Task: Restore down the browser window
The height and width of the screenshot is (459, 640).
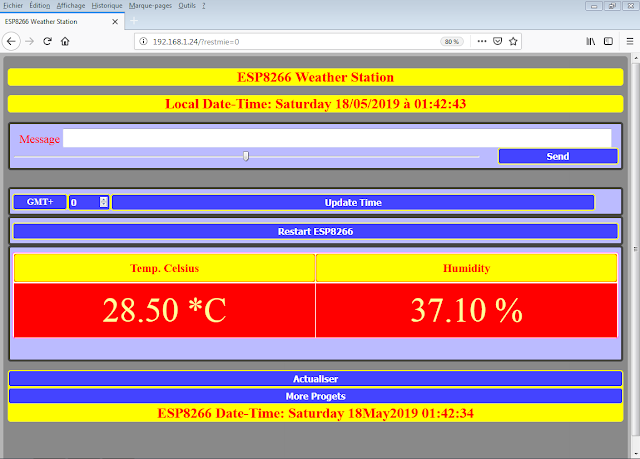Action: coord(612,6)
